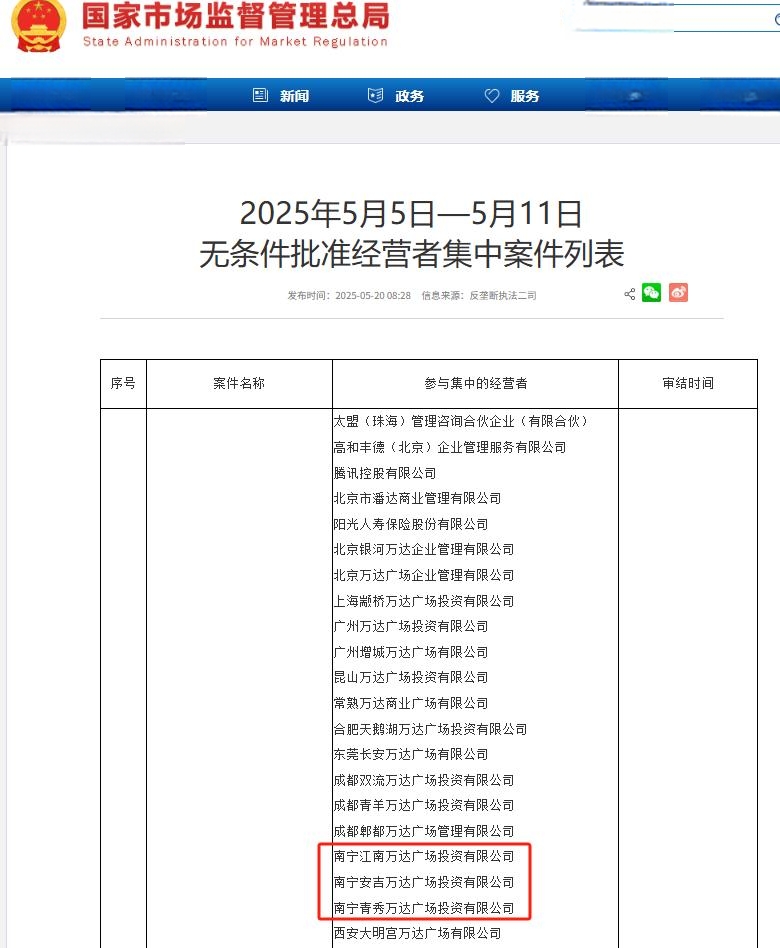780x948 pixels.
Task: Share the article via WeChat icon
Action: (651, 293)
